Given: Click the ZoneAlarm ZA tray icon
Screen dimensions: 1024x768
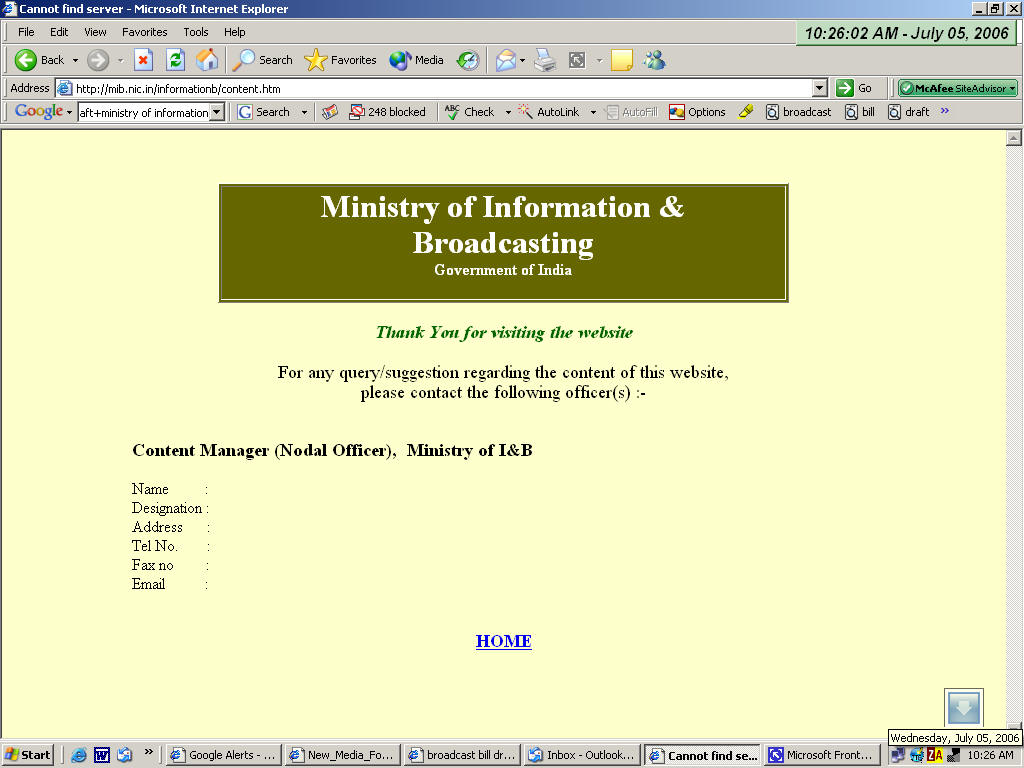Looking at the screenshot, I should (x=935, y=756).
